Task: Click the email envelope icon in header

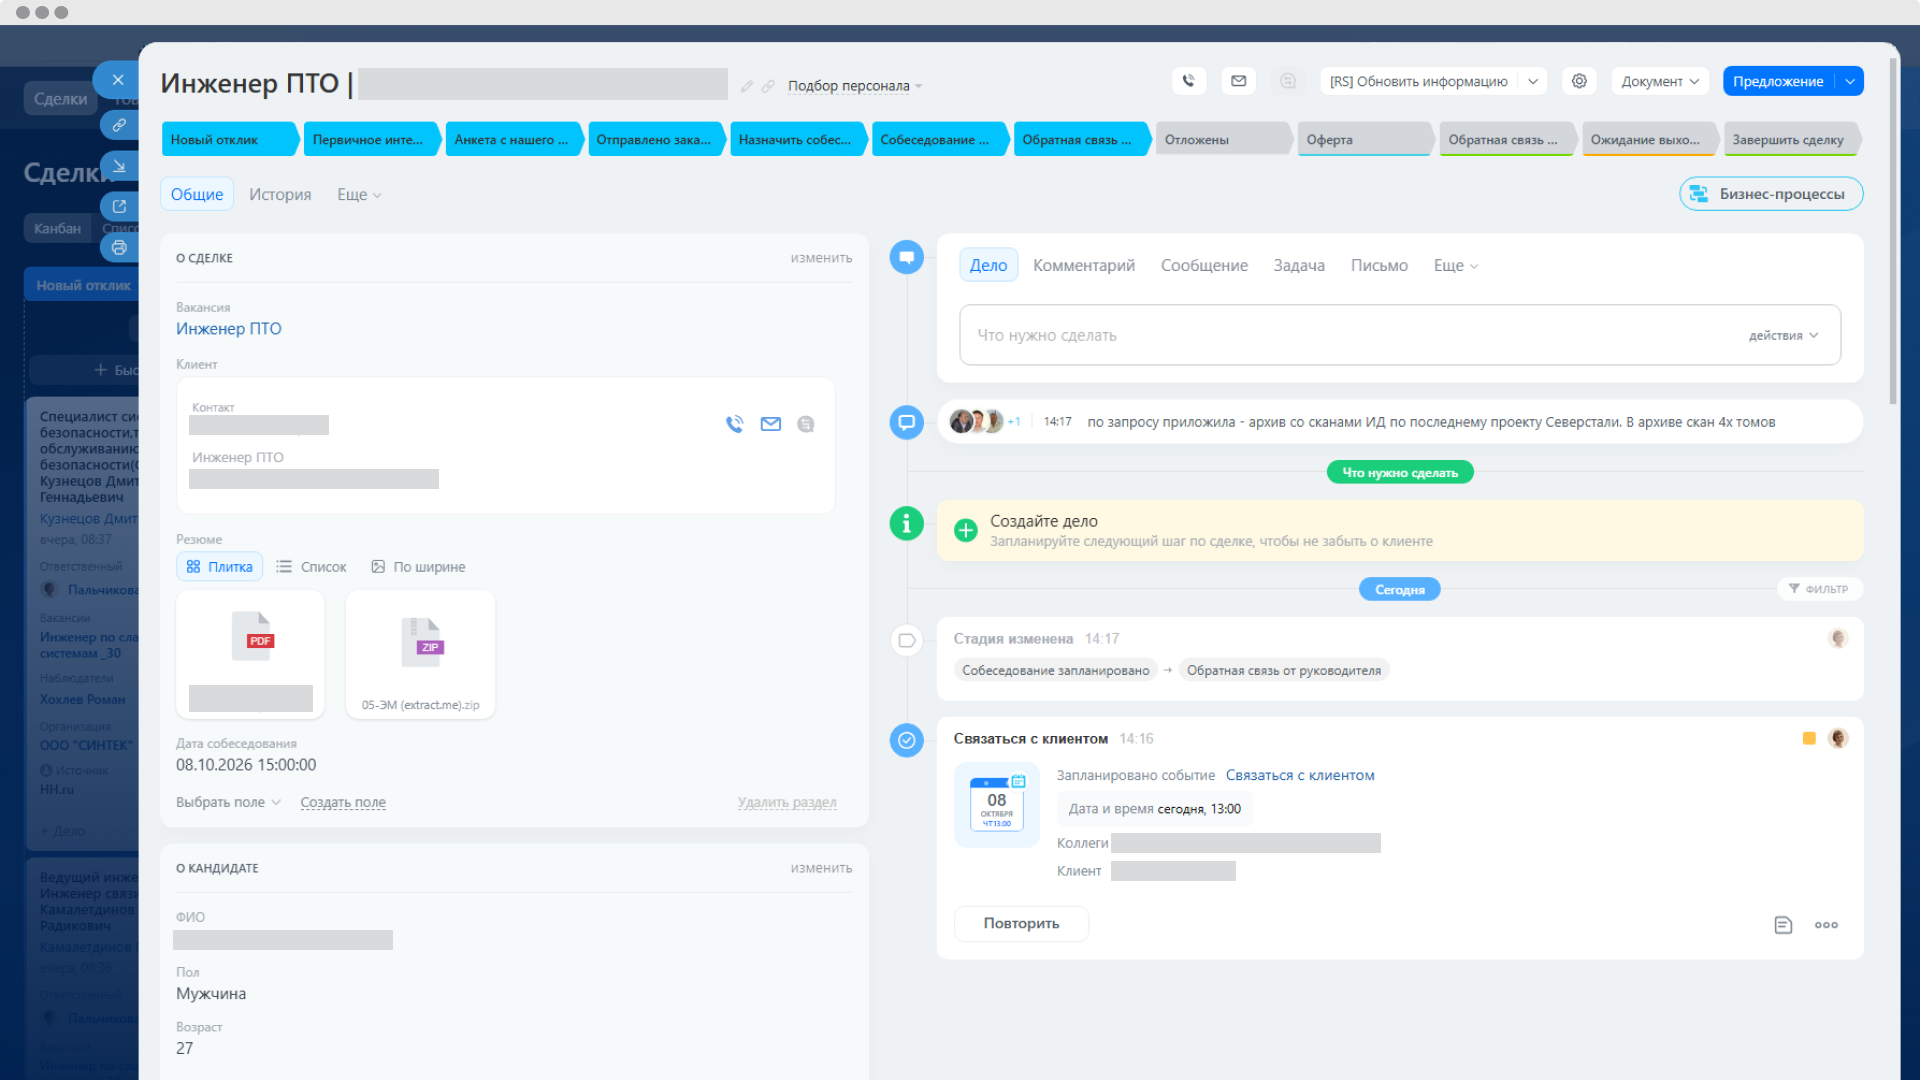Action: (1238, 81)
